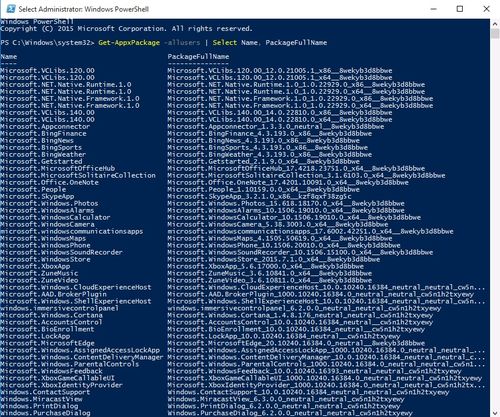Click Microsoft.MicrosoftEdge in Name column
The width and height of the screenshot is (500, 417).
click(47, 344)
